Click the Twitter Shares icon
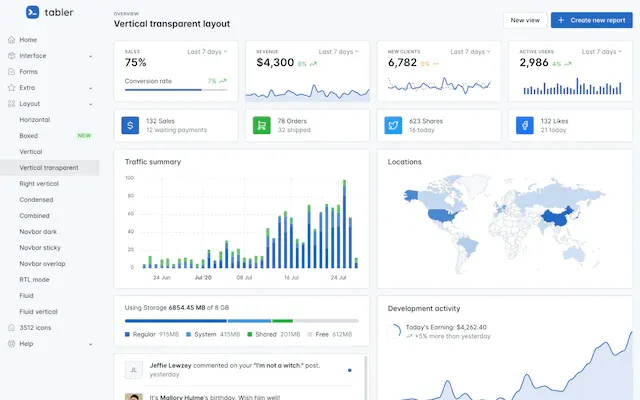640x400 pixels. 393,125
